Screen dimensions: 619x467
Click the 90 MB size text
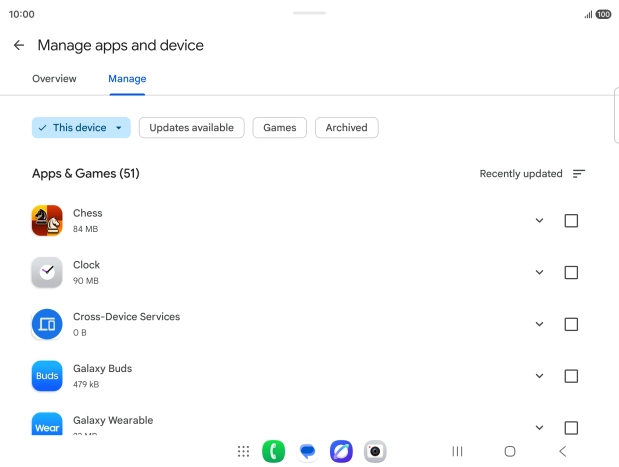(86, 281)
